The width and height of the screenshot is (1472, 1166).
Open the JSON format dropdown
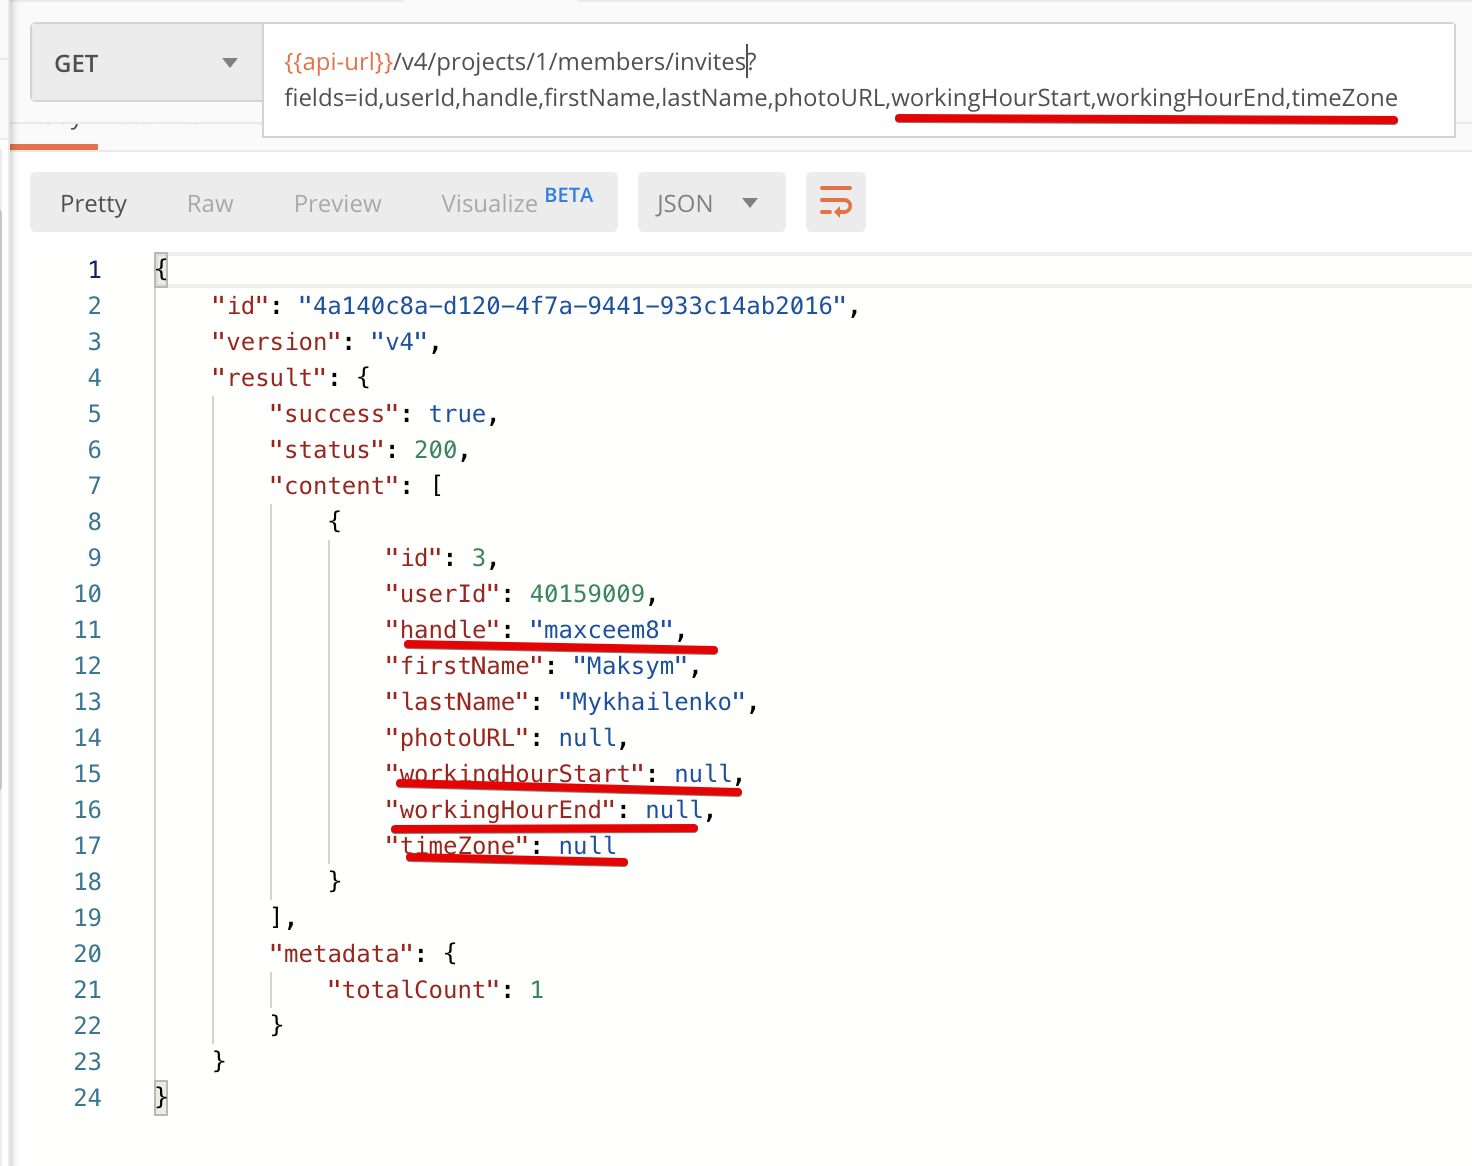point(712,203)
